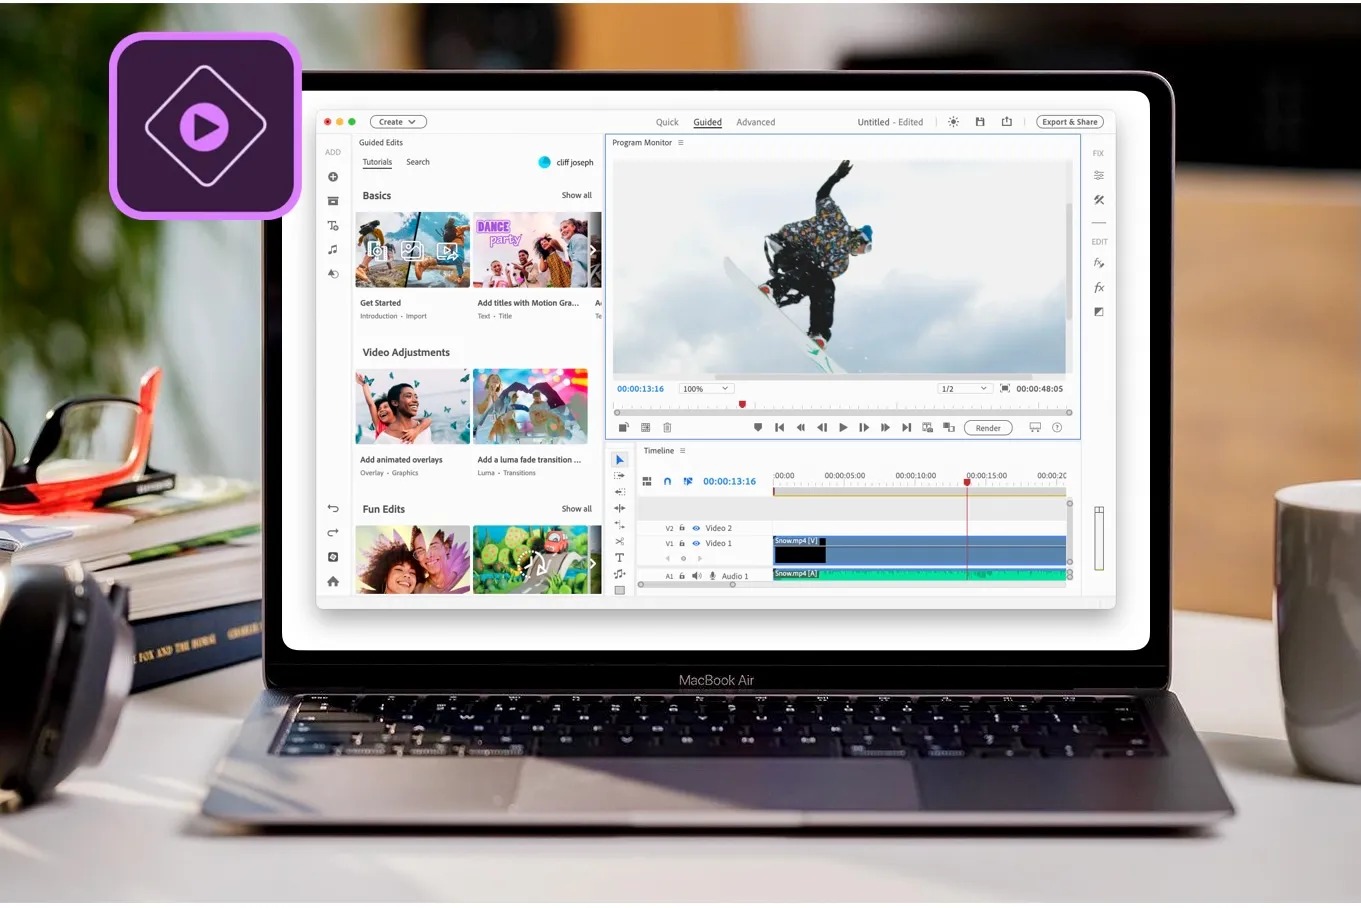Select the Search tab in Guided Edits
The width and height of the screenshot is (1361, 908).
(x=418, y=162)
